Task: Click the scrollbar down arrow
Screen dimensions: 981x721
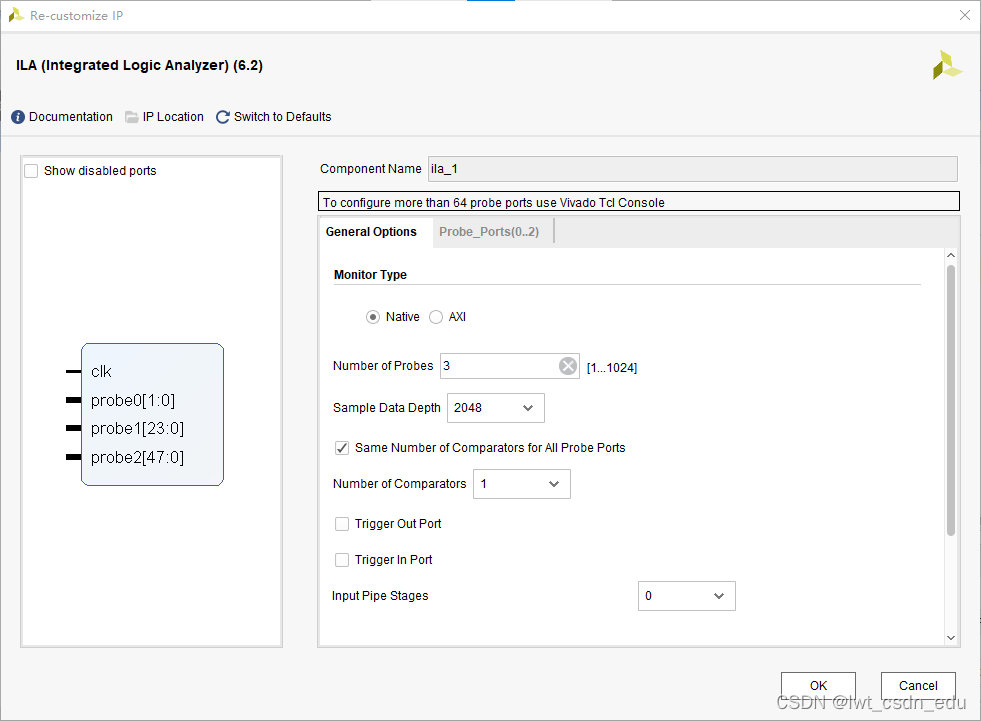Action: (x=951, y=638)
